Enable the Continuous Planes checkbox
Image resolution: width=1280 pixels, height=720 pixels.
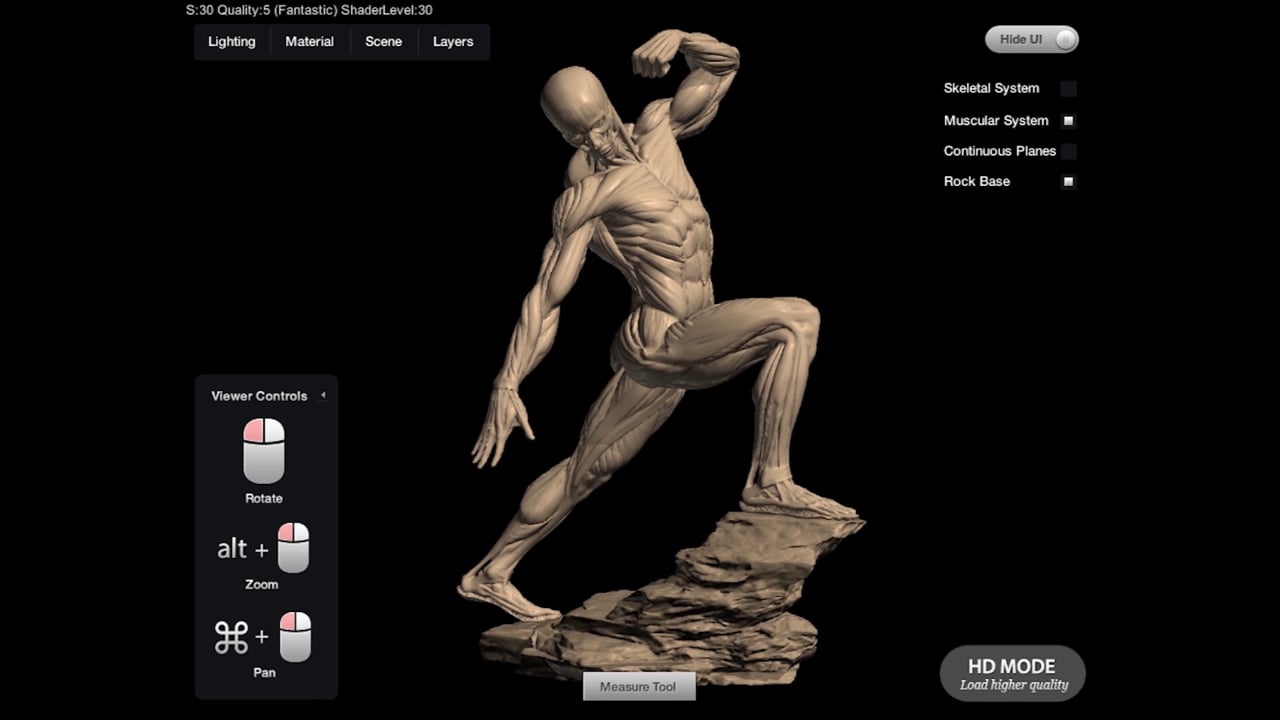(1069, 152)
